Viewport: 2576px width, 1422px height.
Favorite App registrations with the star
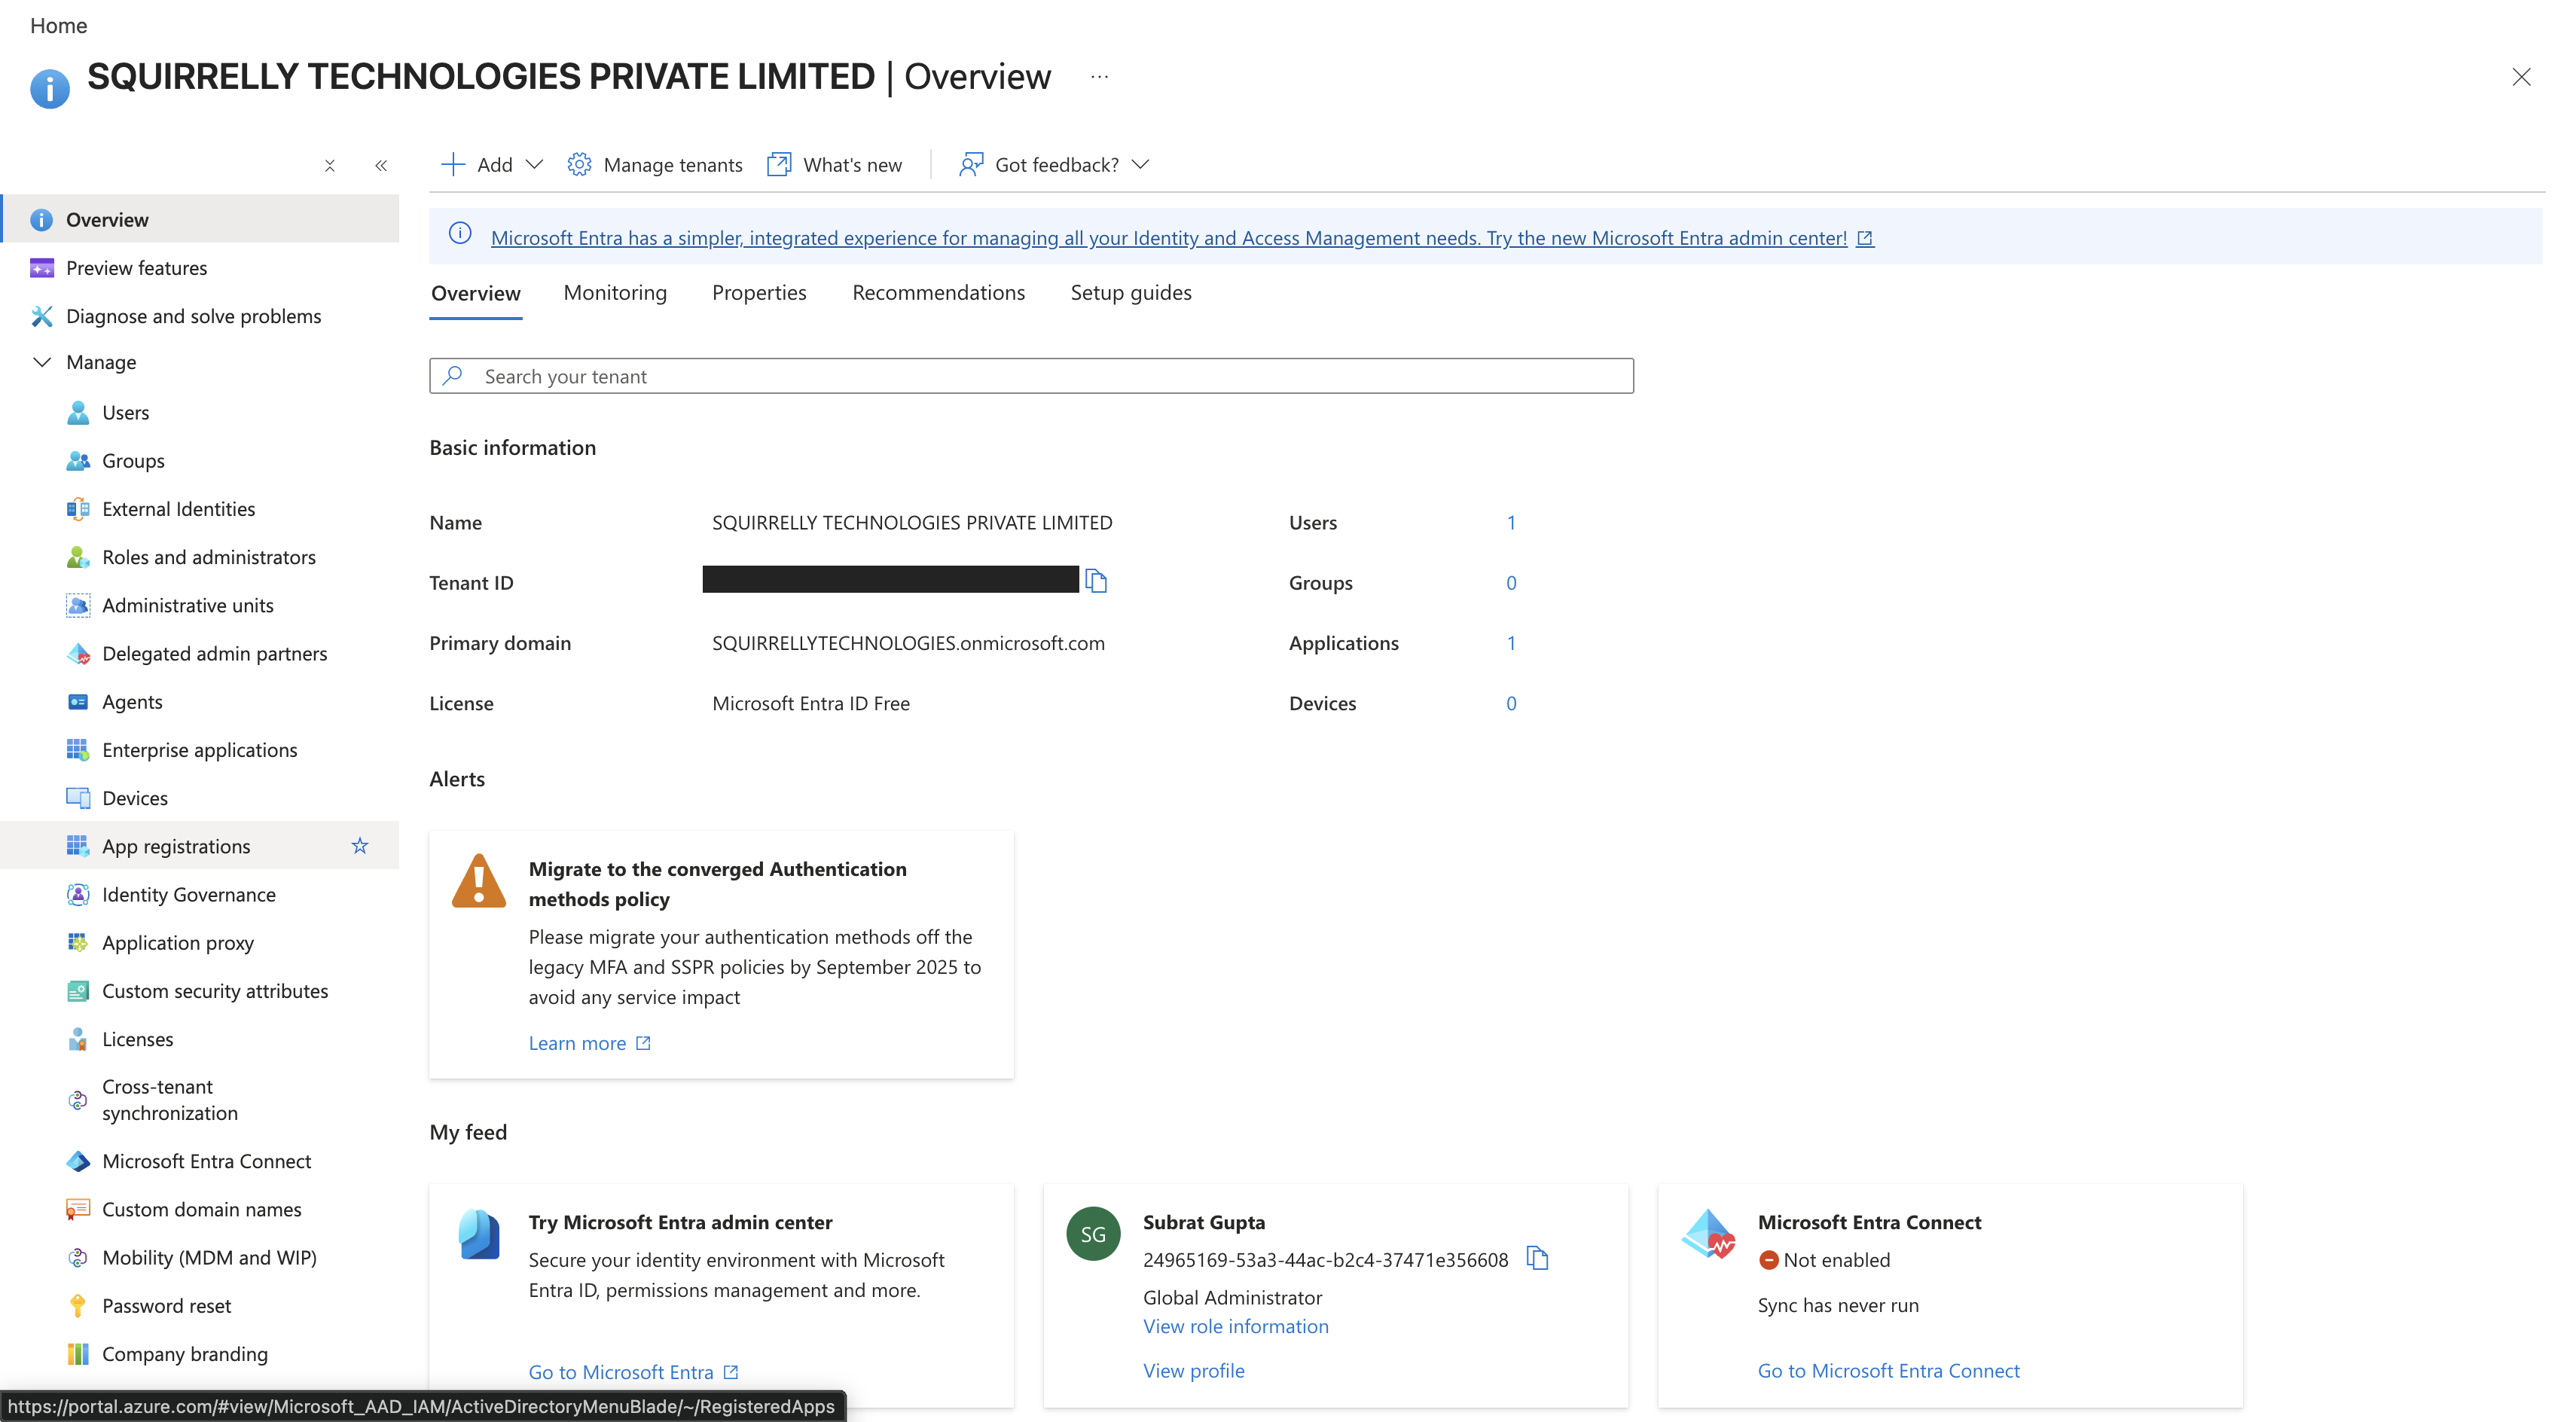[x=360, y=846]
